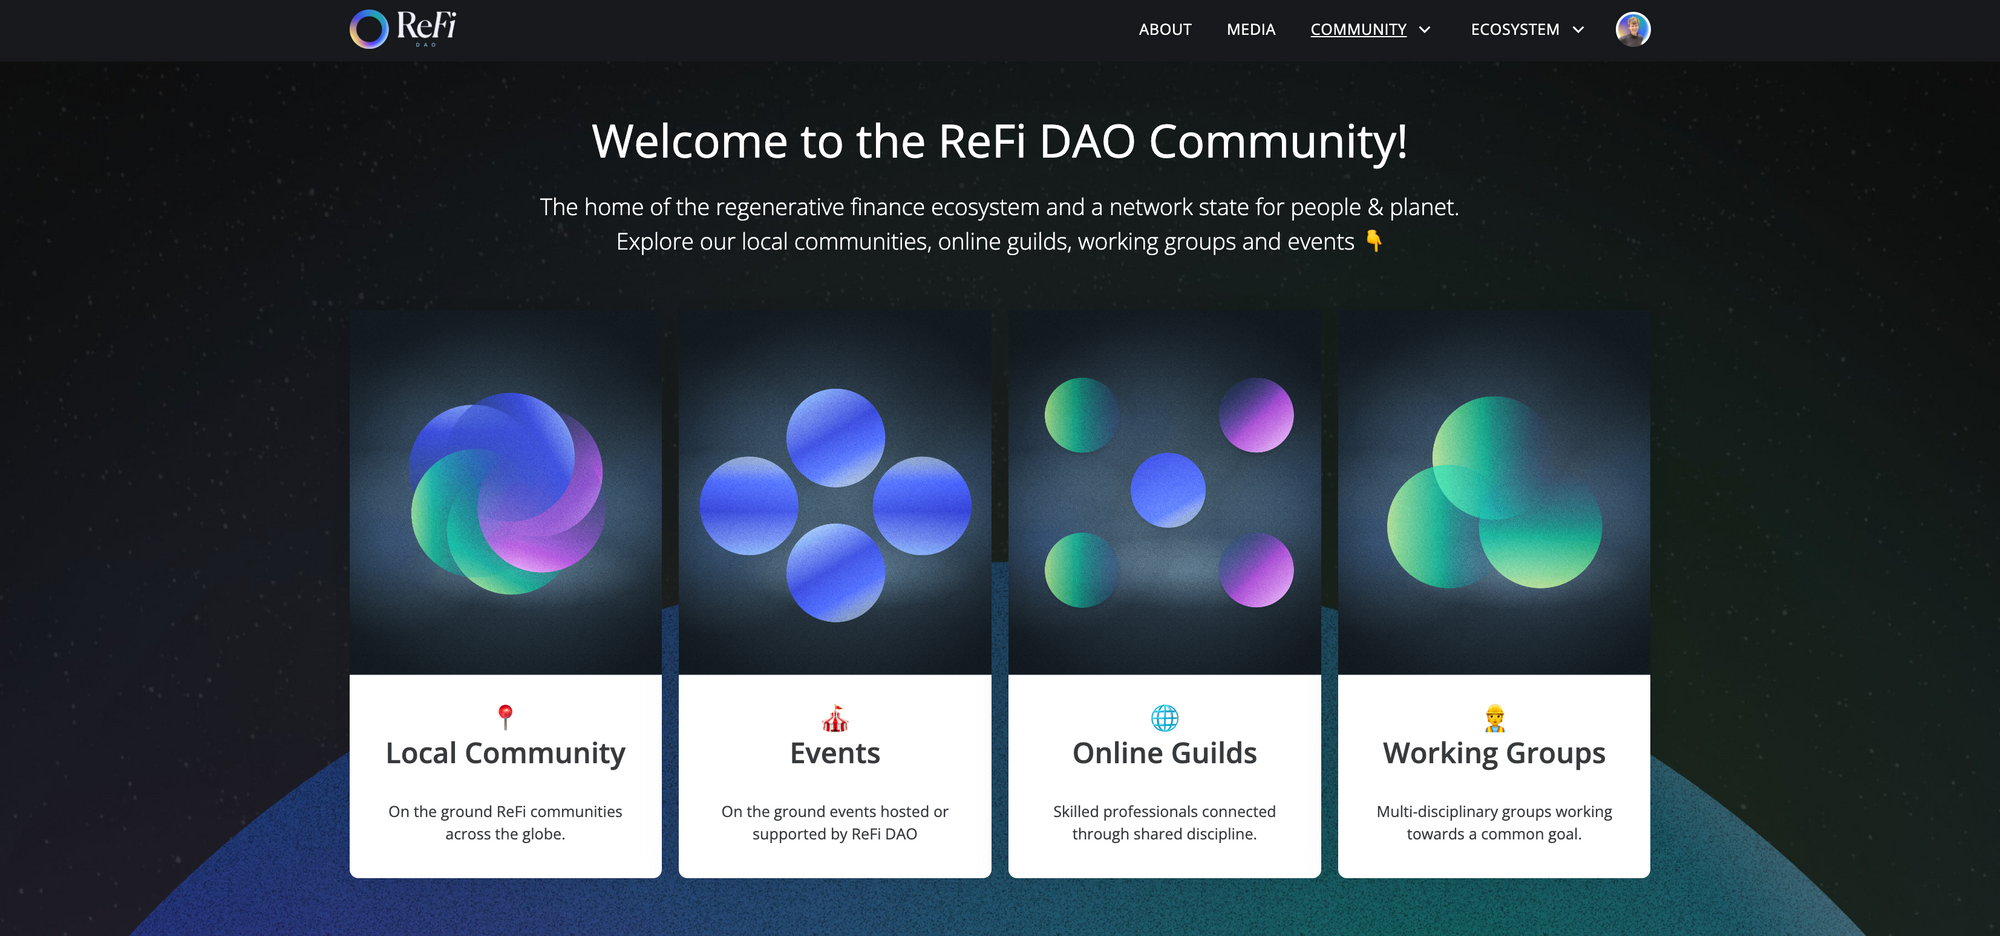Visit the Working Groups heading
2000x936 pixels.
1494,753
